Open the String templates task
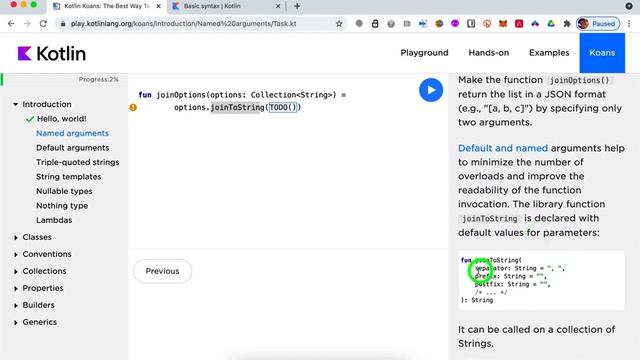The width and height of the screenshot is (640, 360). click(68, 177)
